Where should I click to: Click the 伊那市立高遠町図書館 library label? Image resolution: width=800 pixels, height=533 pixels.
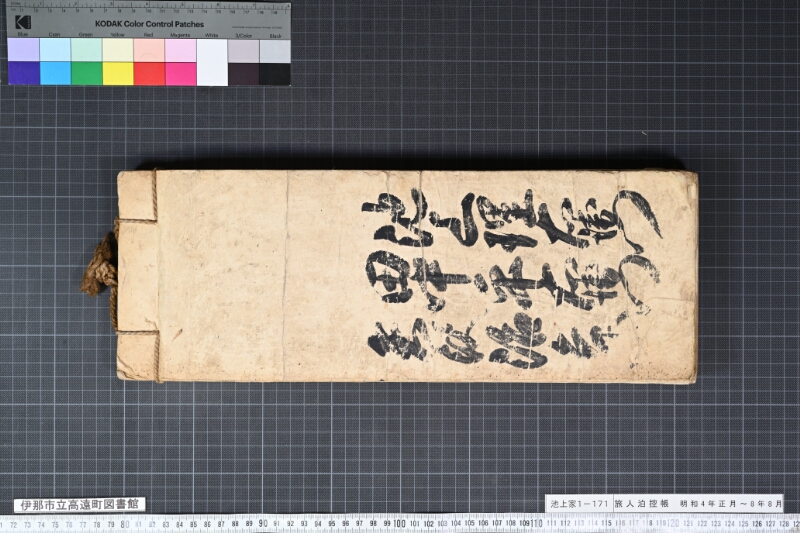80,505
